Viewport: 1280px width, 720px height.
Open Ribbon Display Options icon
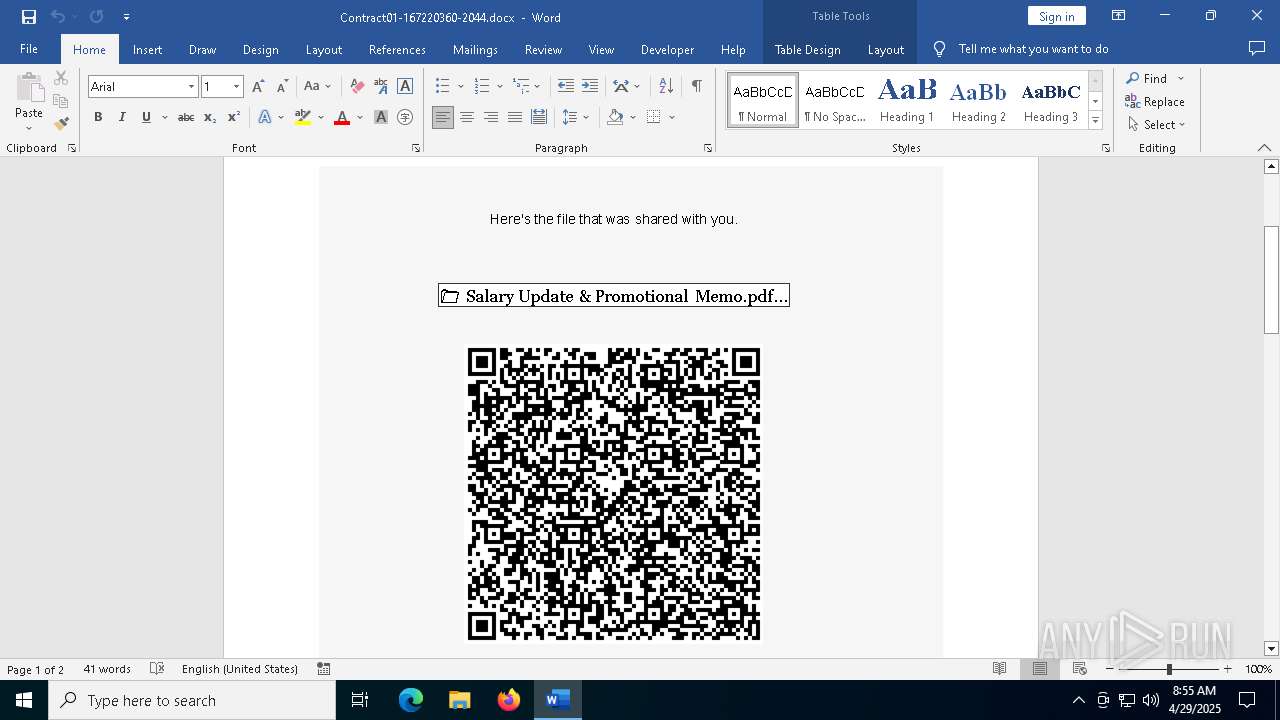click(1119, 16)
